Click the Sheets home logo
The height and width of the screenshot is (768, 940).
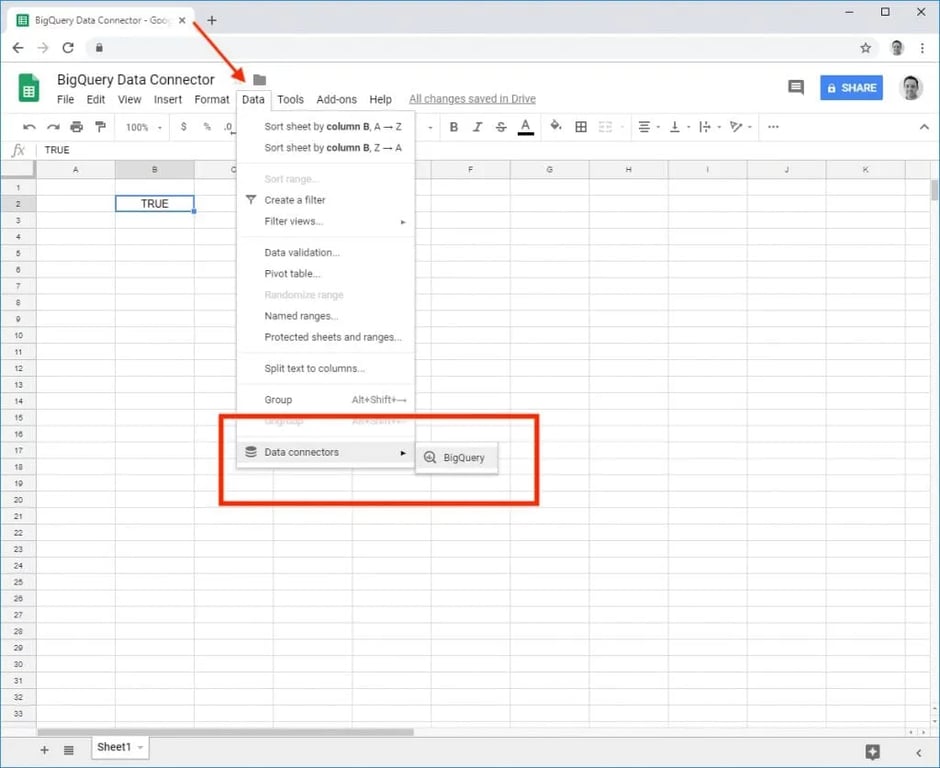(28, 88)
